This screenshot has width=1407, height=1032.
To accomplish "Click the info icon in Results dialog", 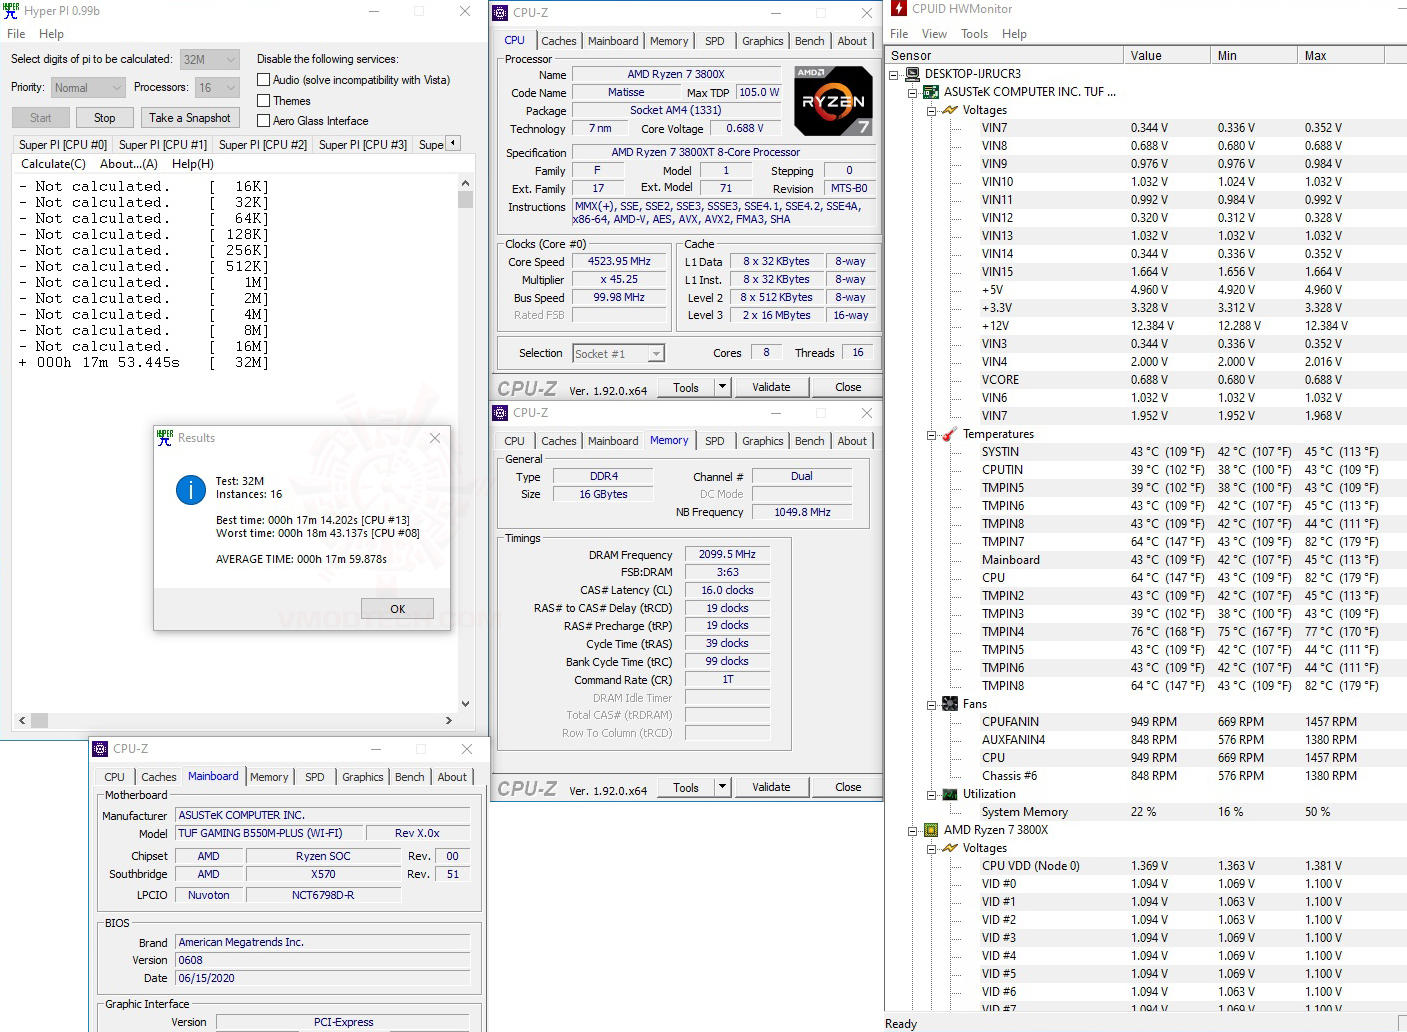I will tap(190, 489).
